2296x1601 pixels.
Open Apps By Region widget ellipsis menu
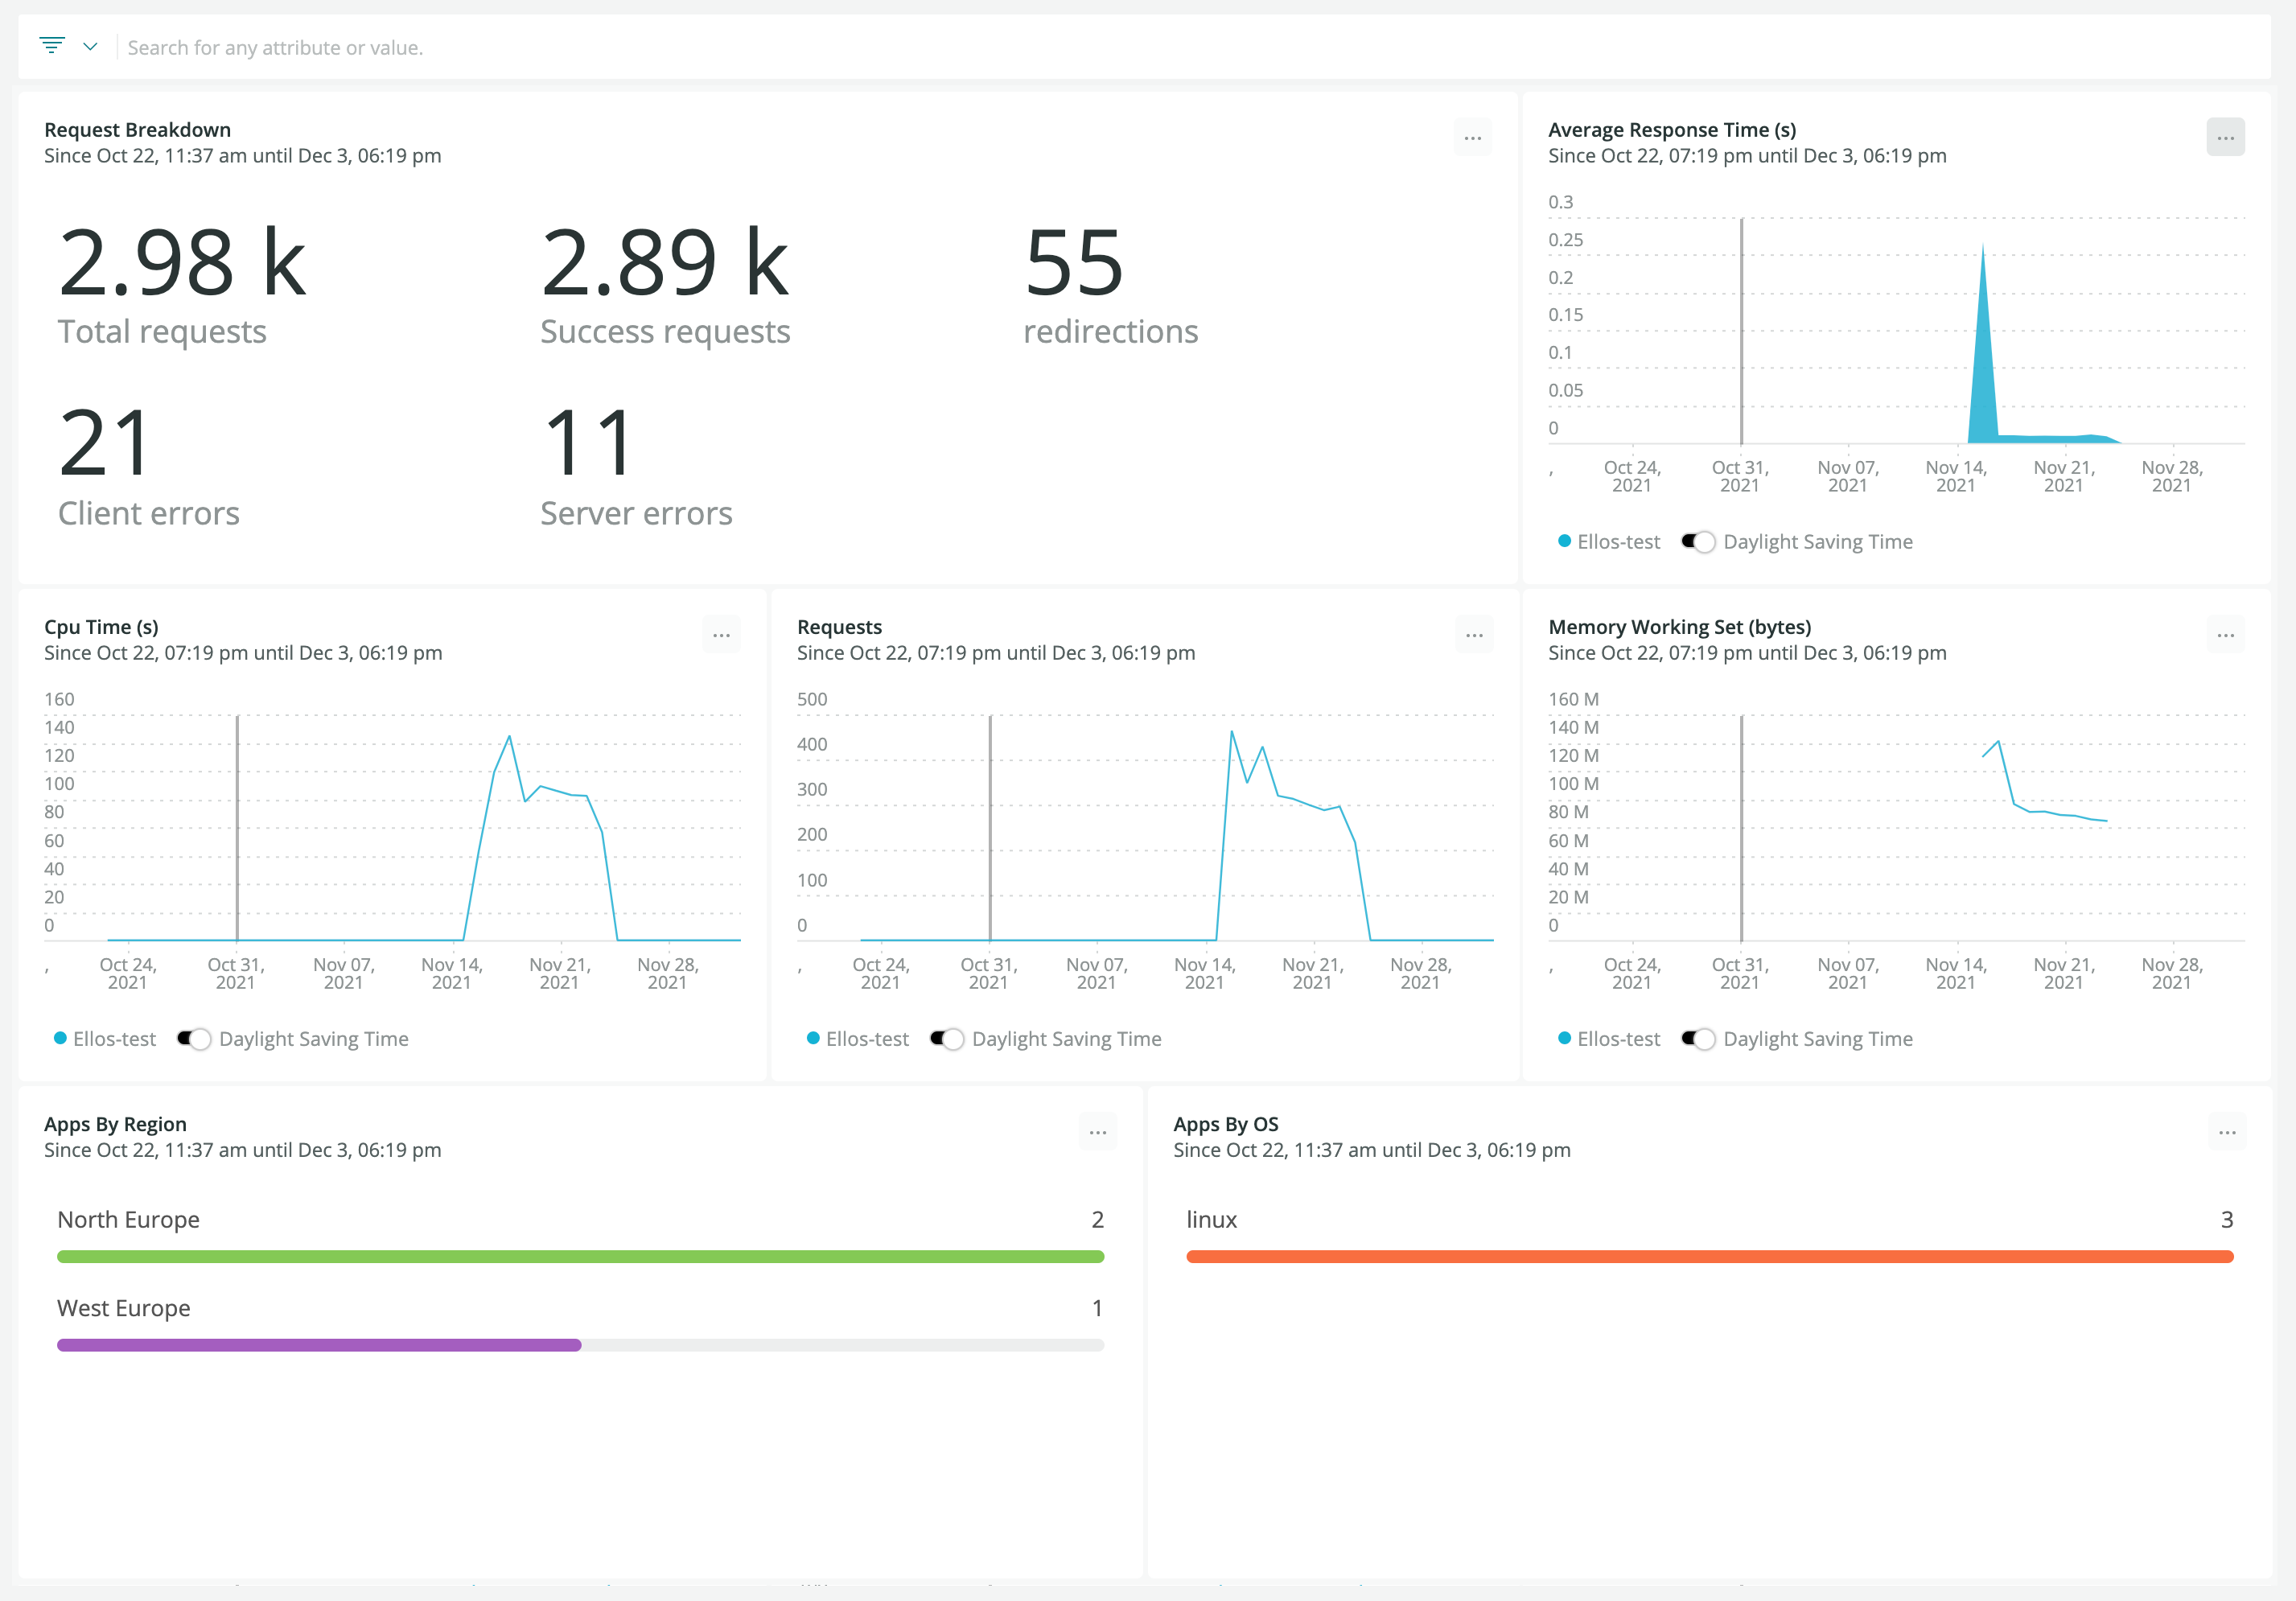pos(1097,1132)
